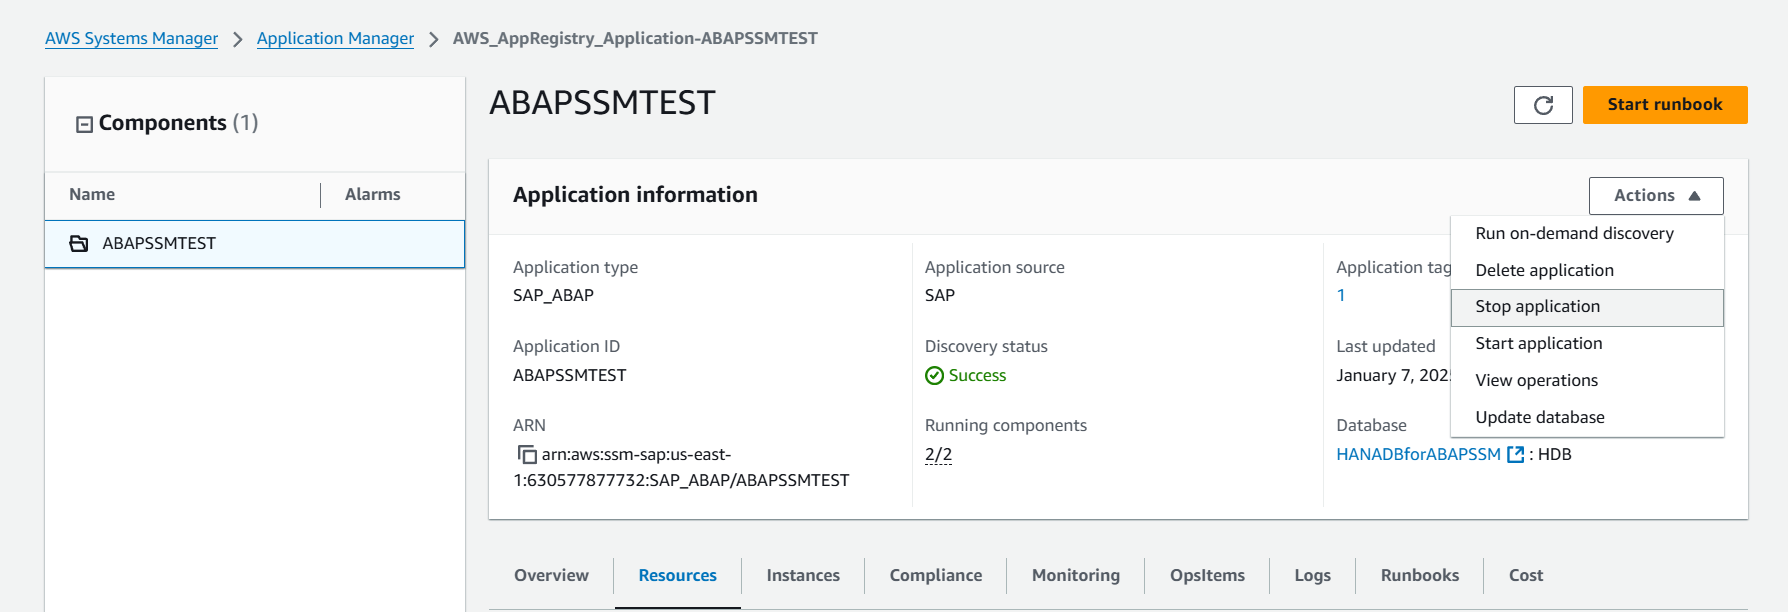The image size is (1788, 612).
Task: Click the Running components 2/2 value
Action: (938, 455)
